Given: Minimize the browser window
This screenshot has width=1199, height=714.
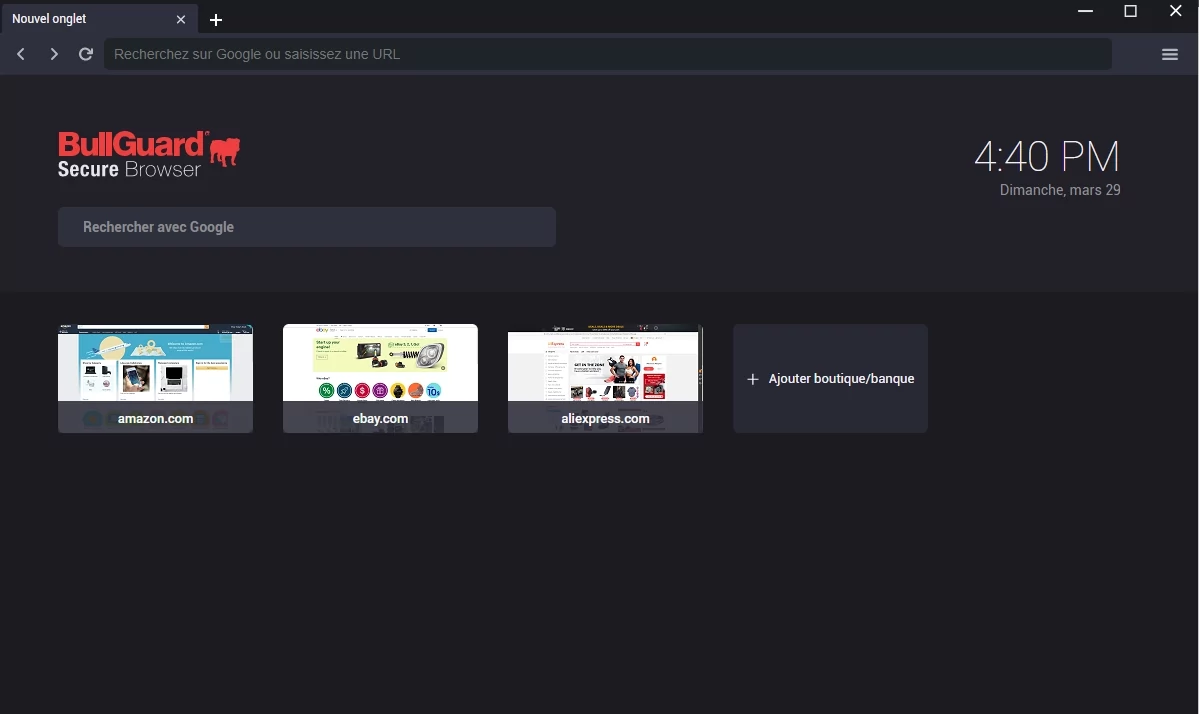Looking at the screenshot, I should pos(1085,11).
